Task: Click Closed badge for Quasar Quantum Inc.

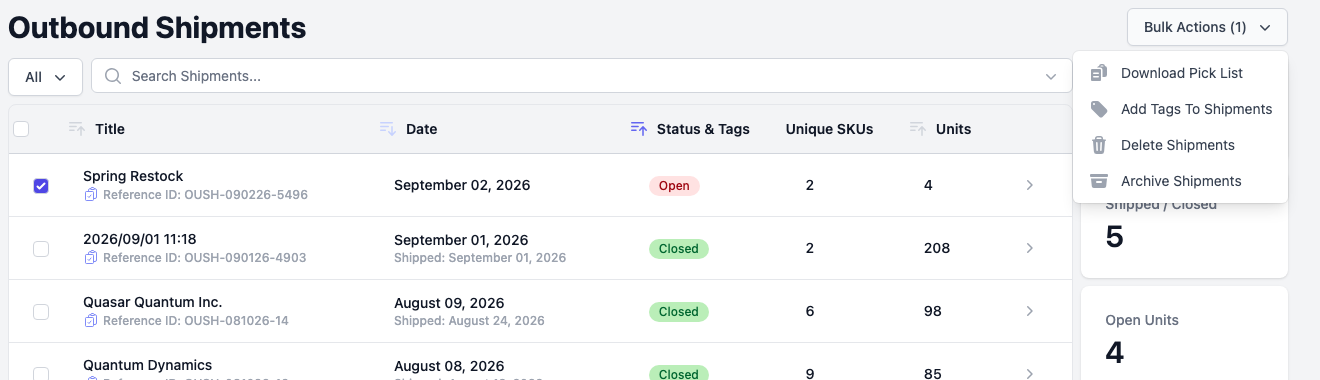Action: [679, 312]
